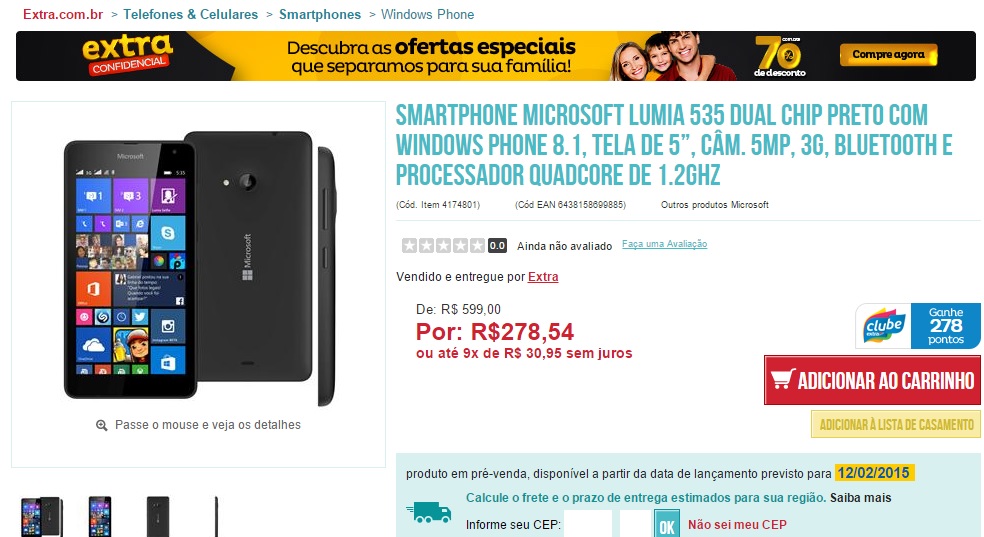
Task: Open Outros produtos Microsoft link
Action: point(715,205)
